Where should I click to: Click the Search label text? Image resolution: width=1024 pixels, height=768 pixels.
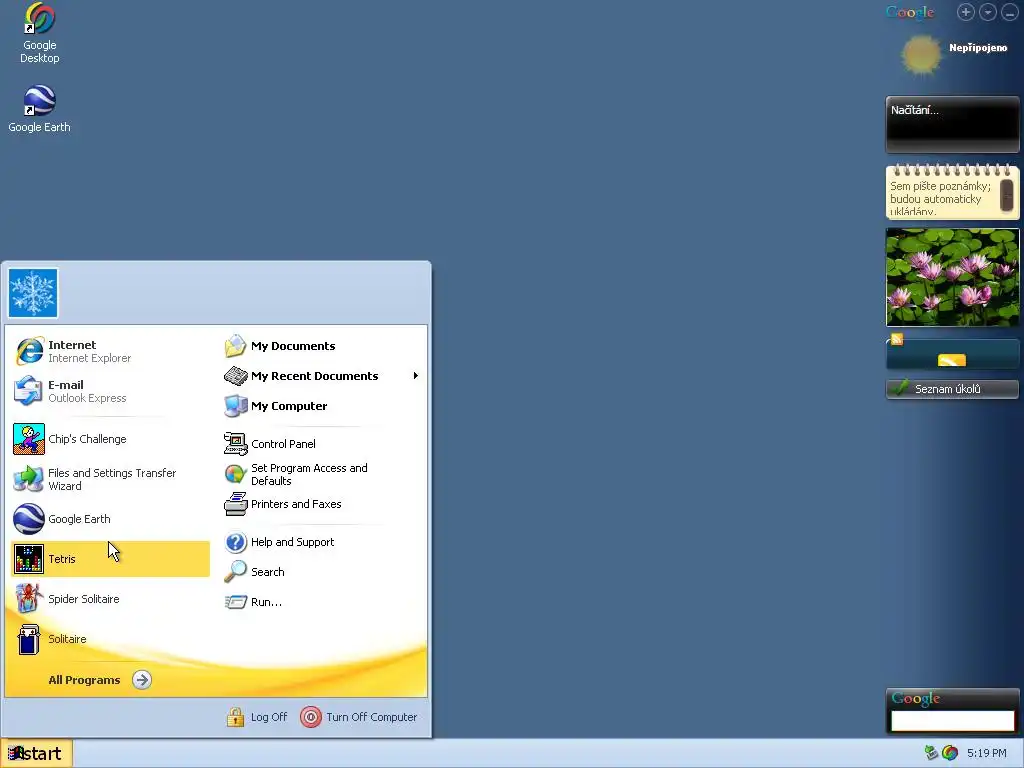268,572
